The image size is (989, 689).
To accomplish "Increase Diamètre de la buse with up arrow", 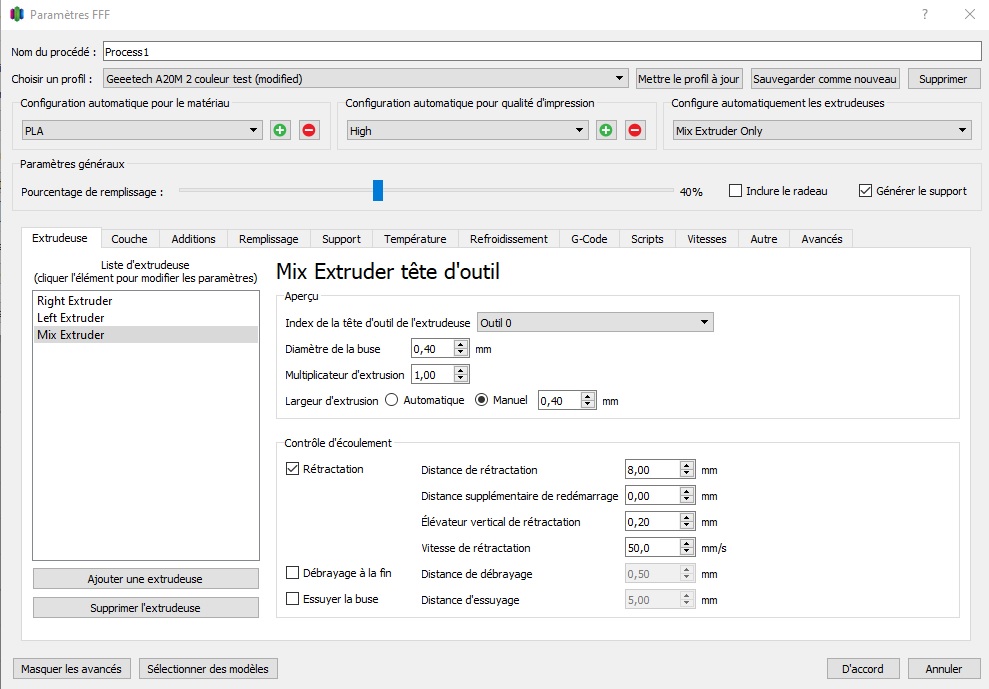I will click(x=460, y=344).
